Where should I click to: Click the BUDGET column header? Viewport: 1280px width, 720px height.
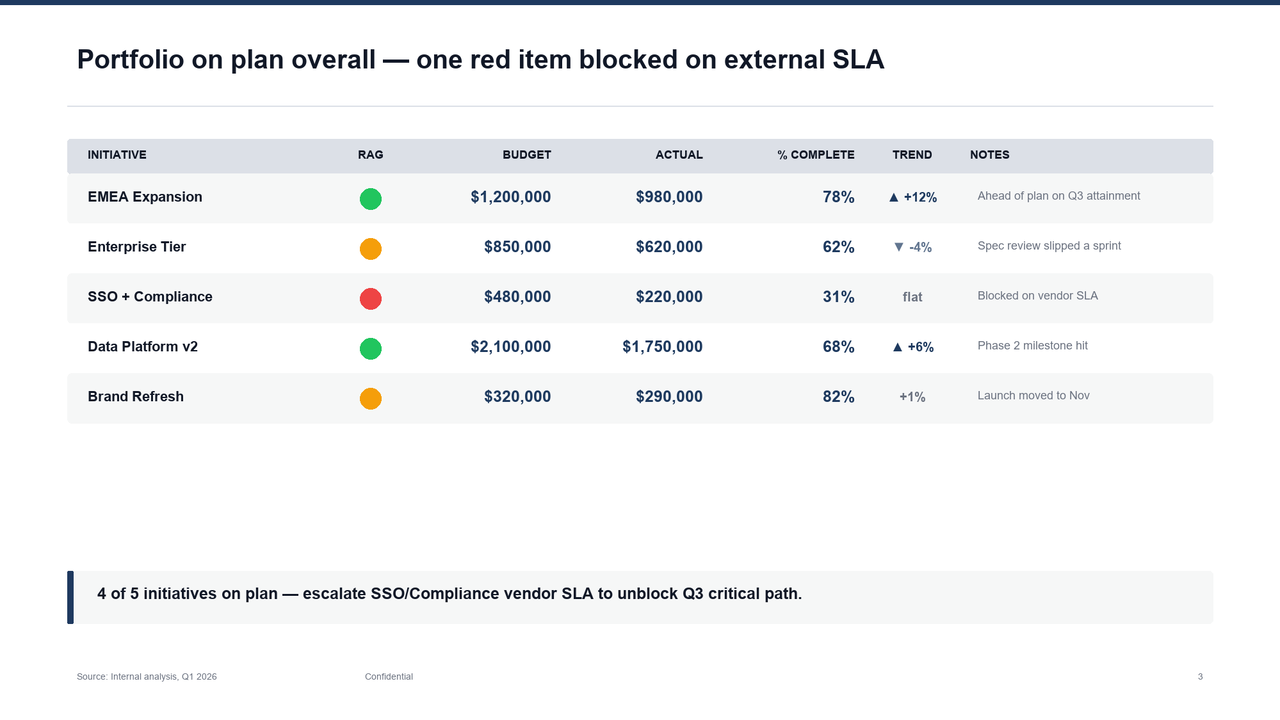(526, 155)
